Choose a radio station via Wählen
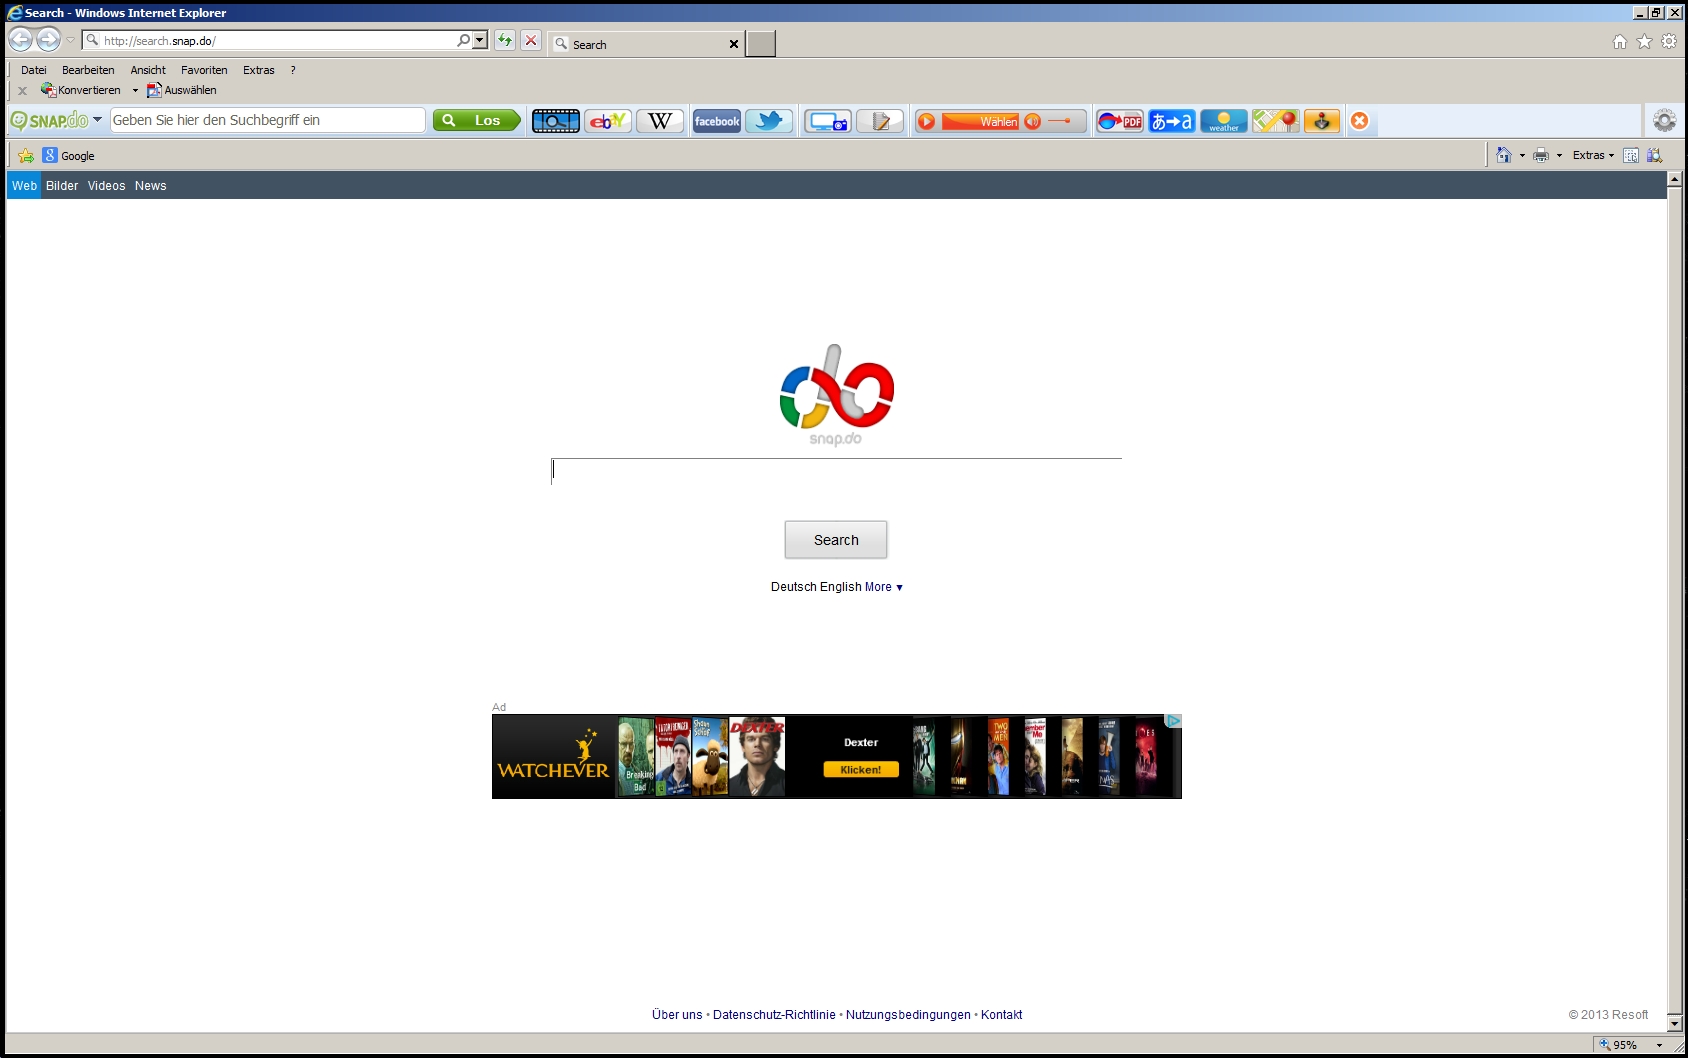The height and width of the screenshot is (1058, 1688). pyautogui.click(x=981, y=121)
